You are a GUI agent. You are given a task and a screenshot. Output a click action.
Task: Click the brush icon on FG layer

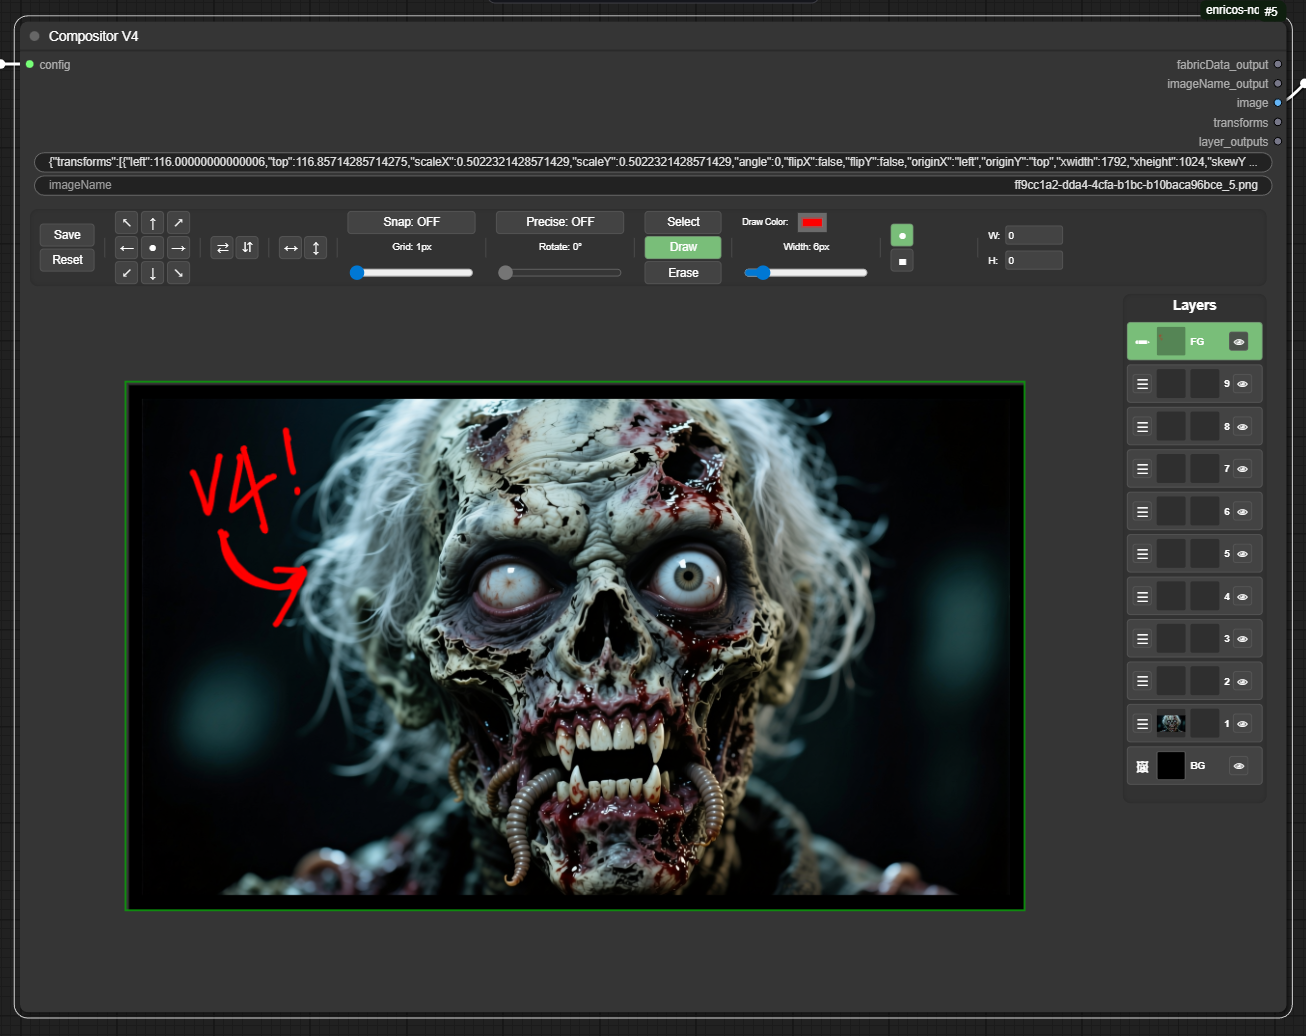coord(1142,342)
